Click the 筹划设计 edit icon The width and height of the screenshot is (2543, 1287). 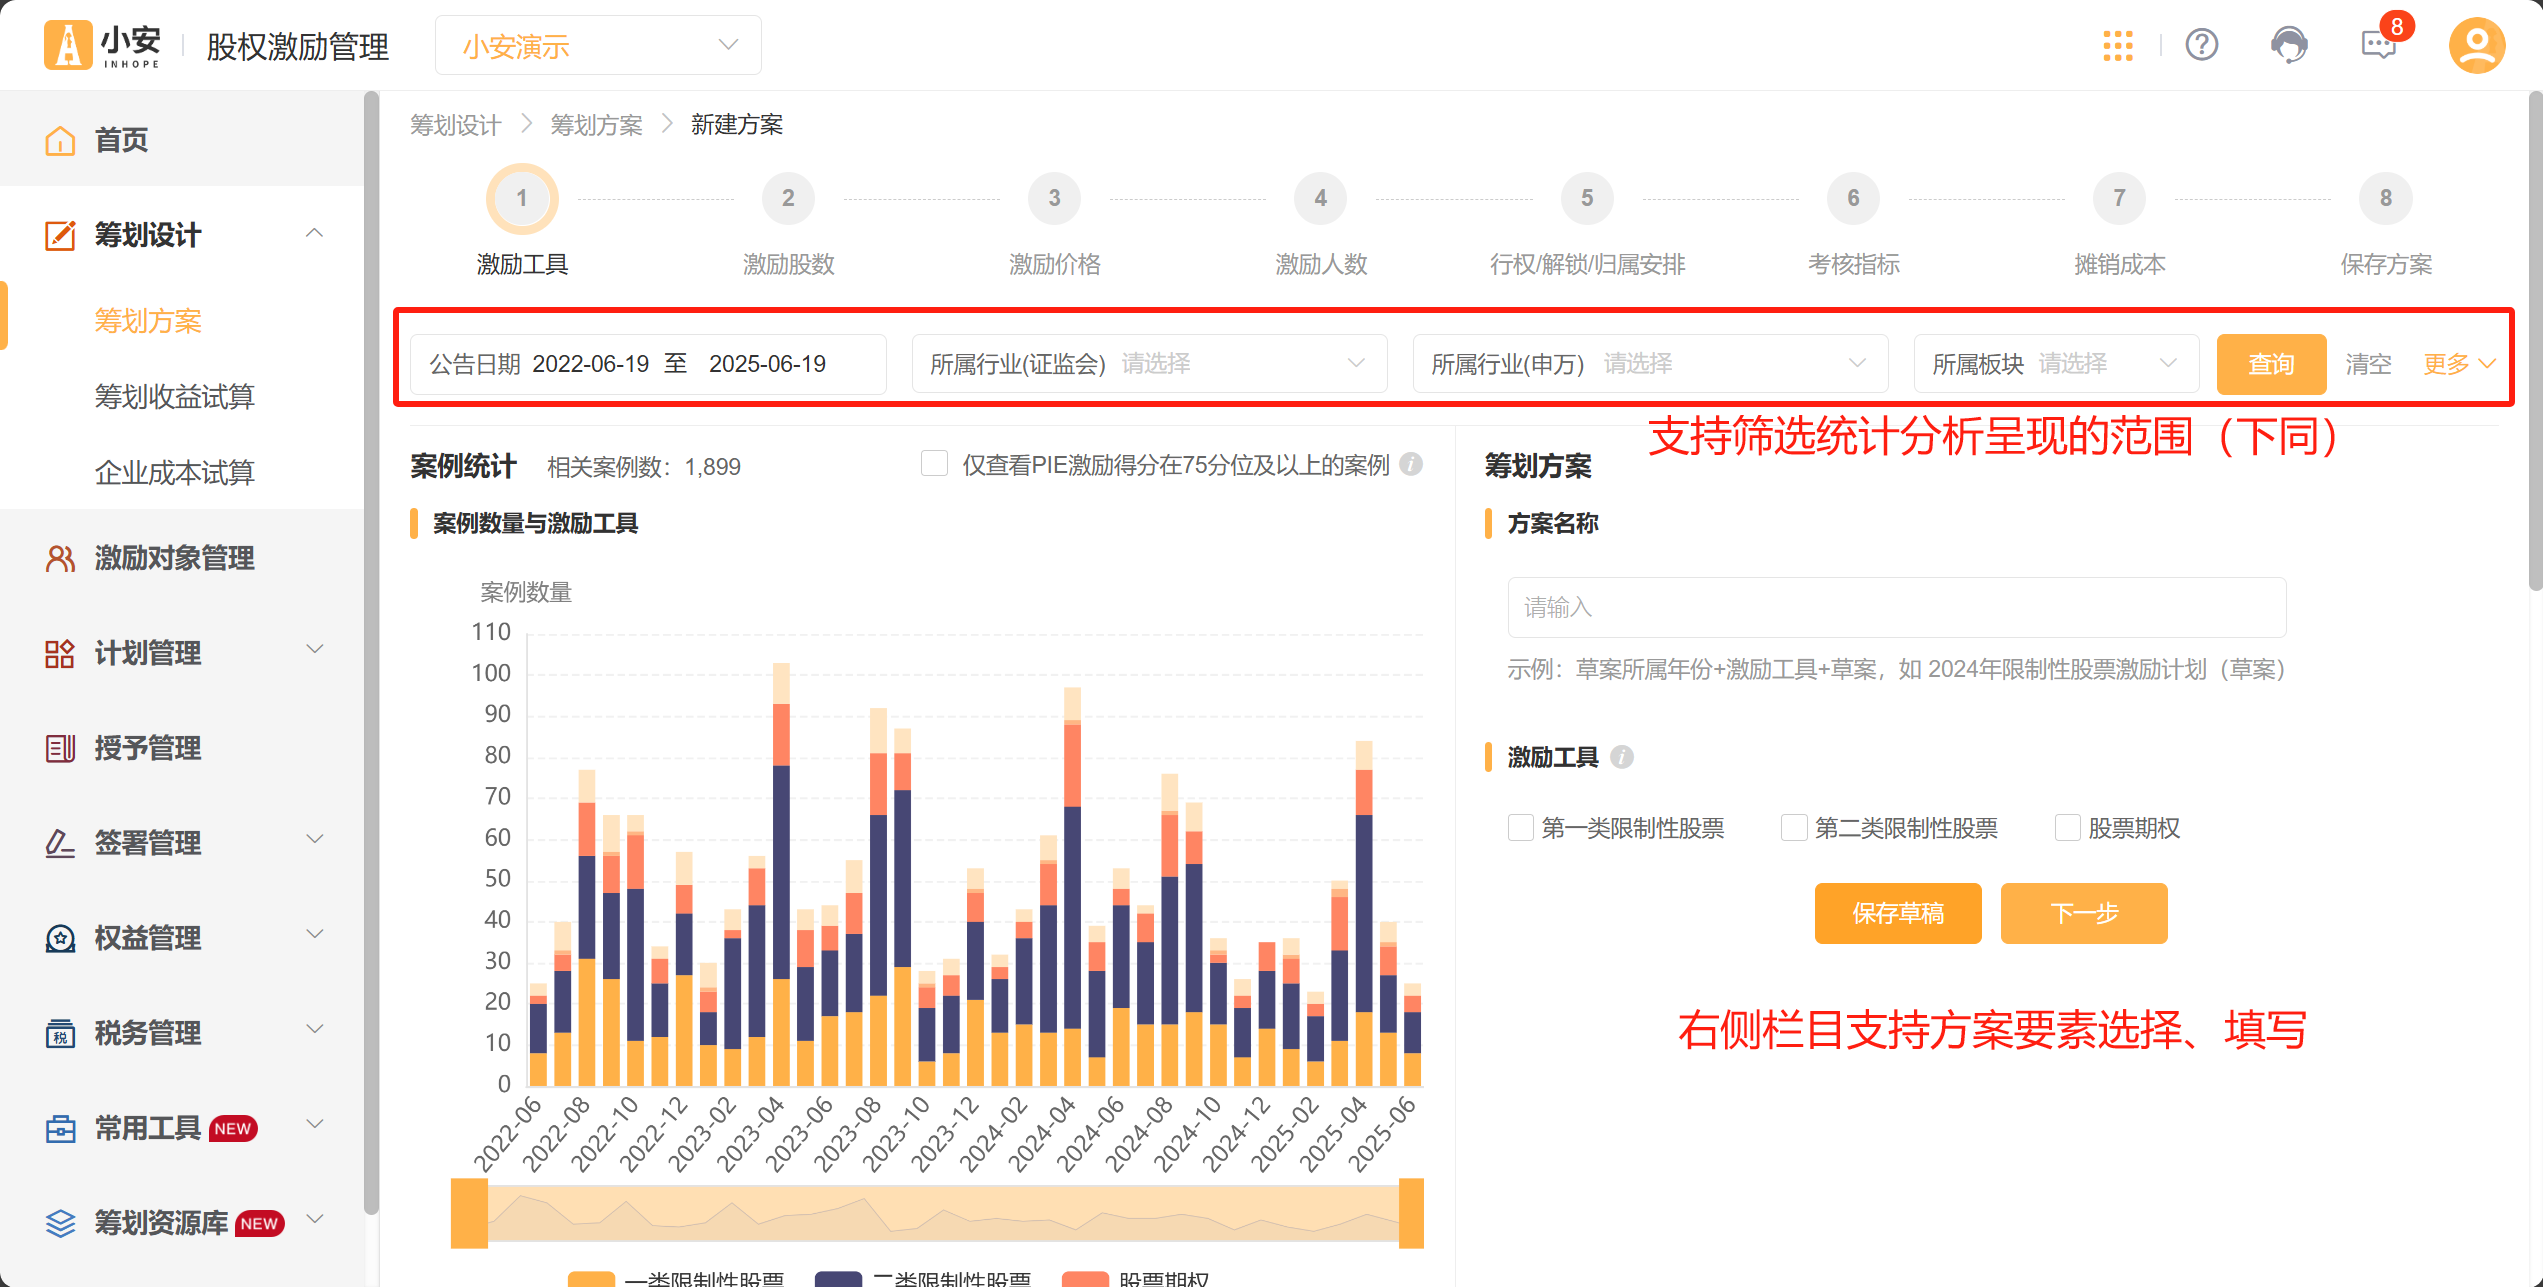tap(60, 235)
